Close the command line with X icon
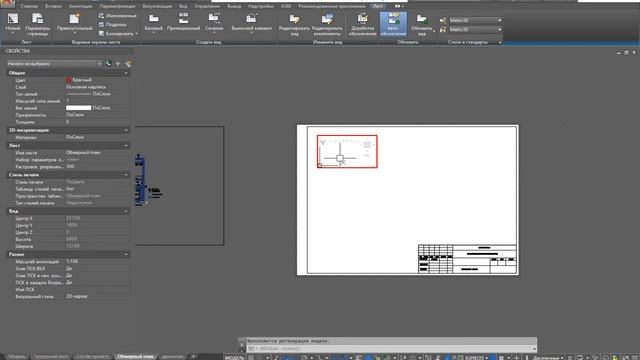This screenshot has height=360, width=640. pyautogui.click(x=242, y=345)
